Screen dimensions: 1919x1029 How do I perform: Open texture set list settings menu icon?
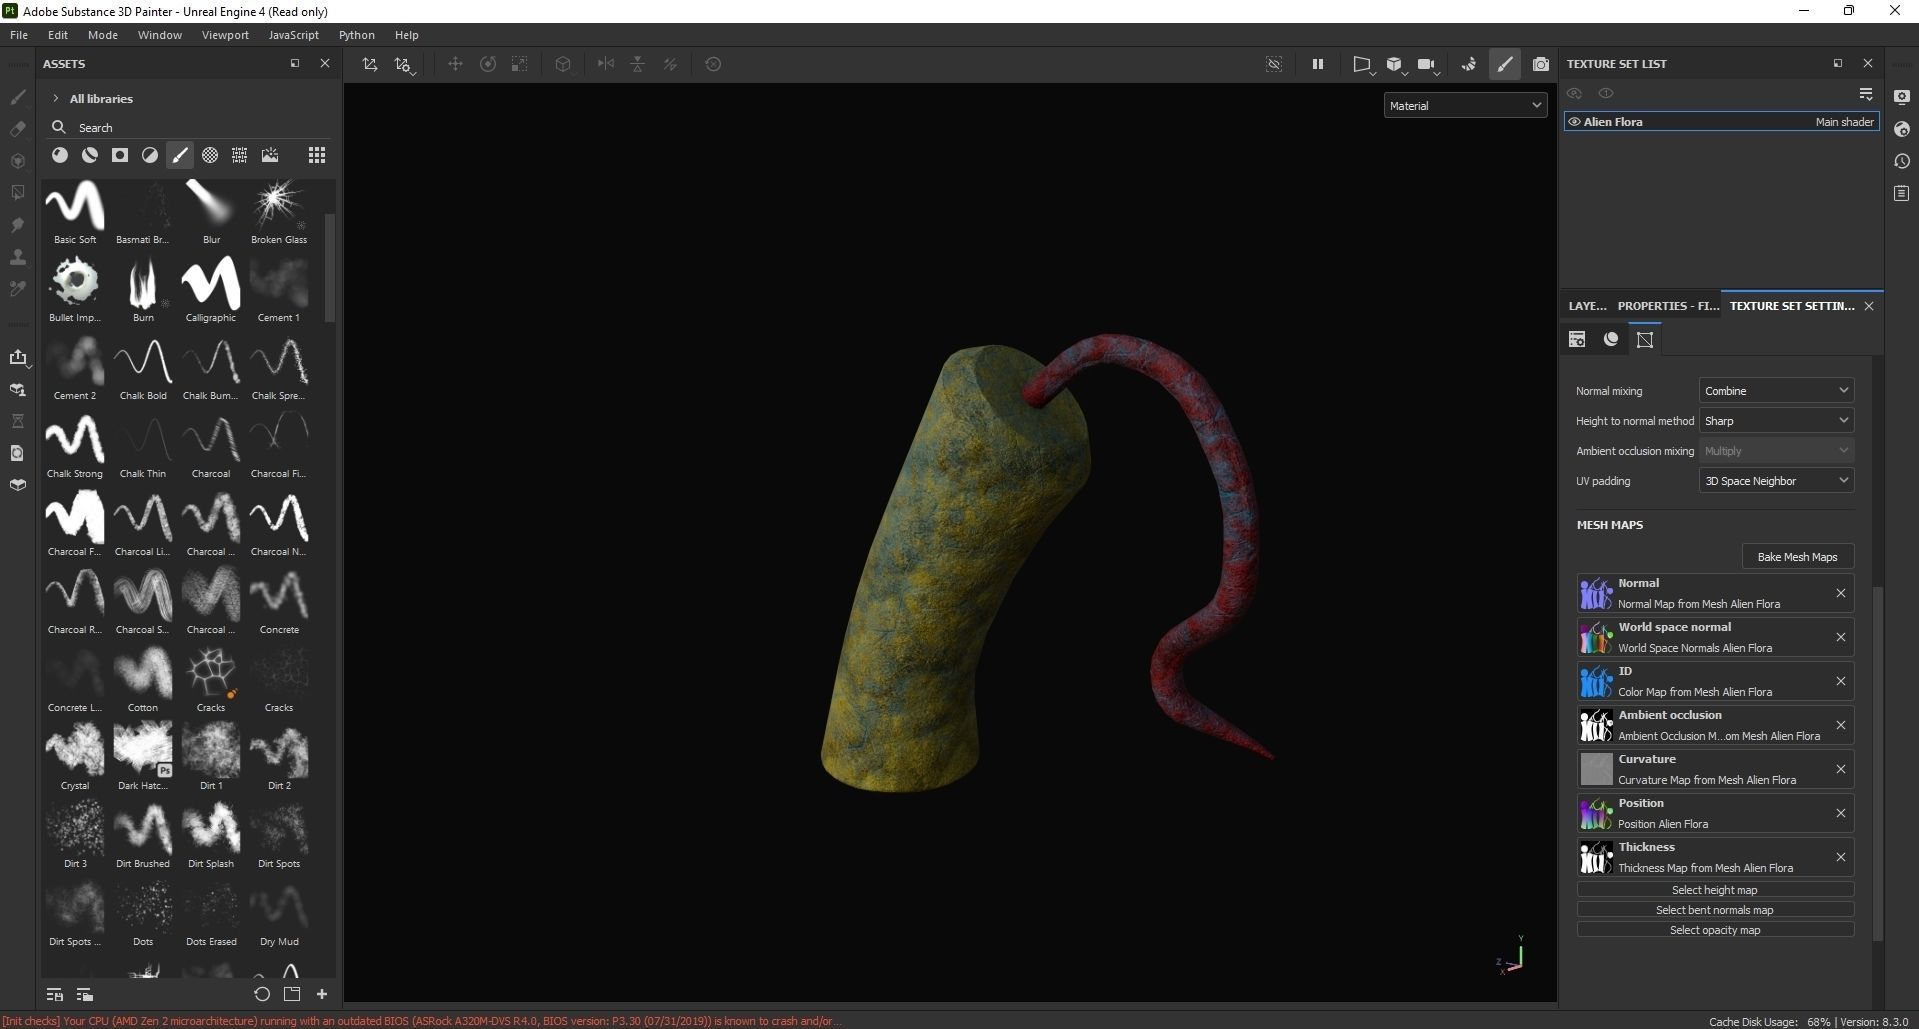pyautogui.click(x=1866, y=94)
